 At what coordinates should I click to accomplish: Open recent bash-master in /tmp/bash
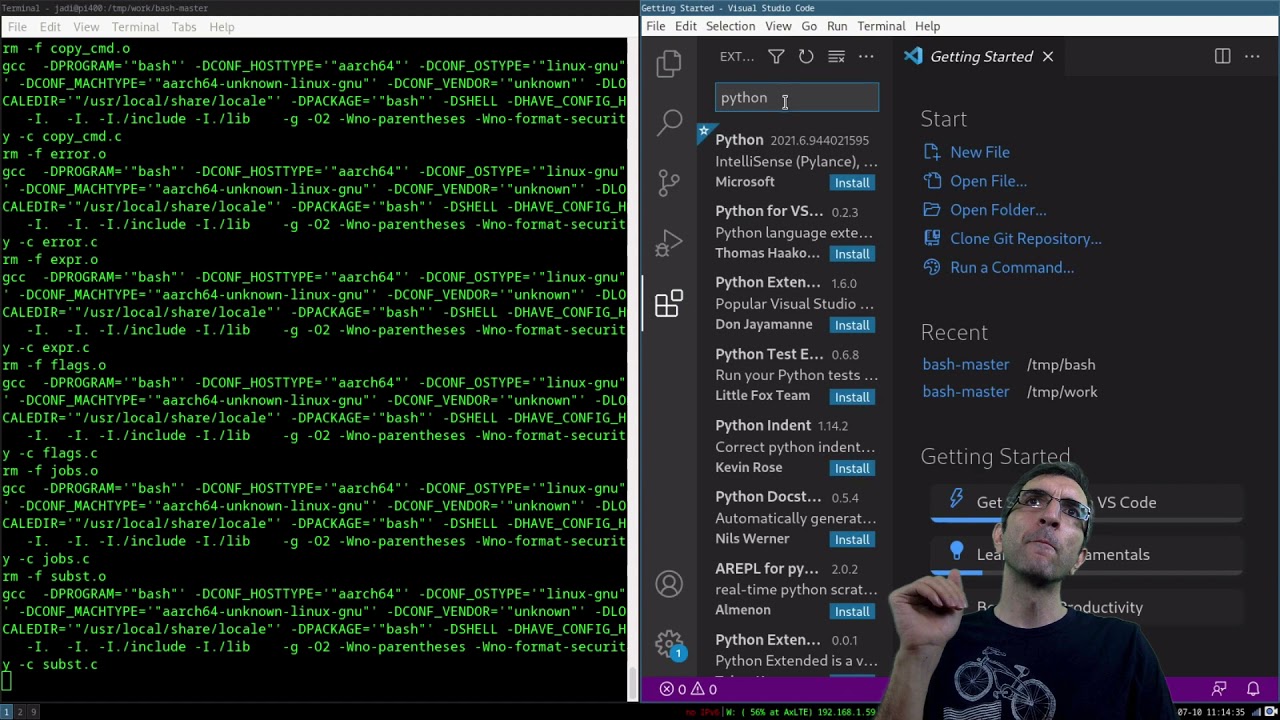point(966,364)
